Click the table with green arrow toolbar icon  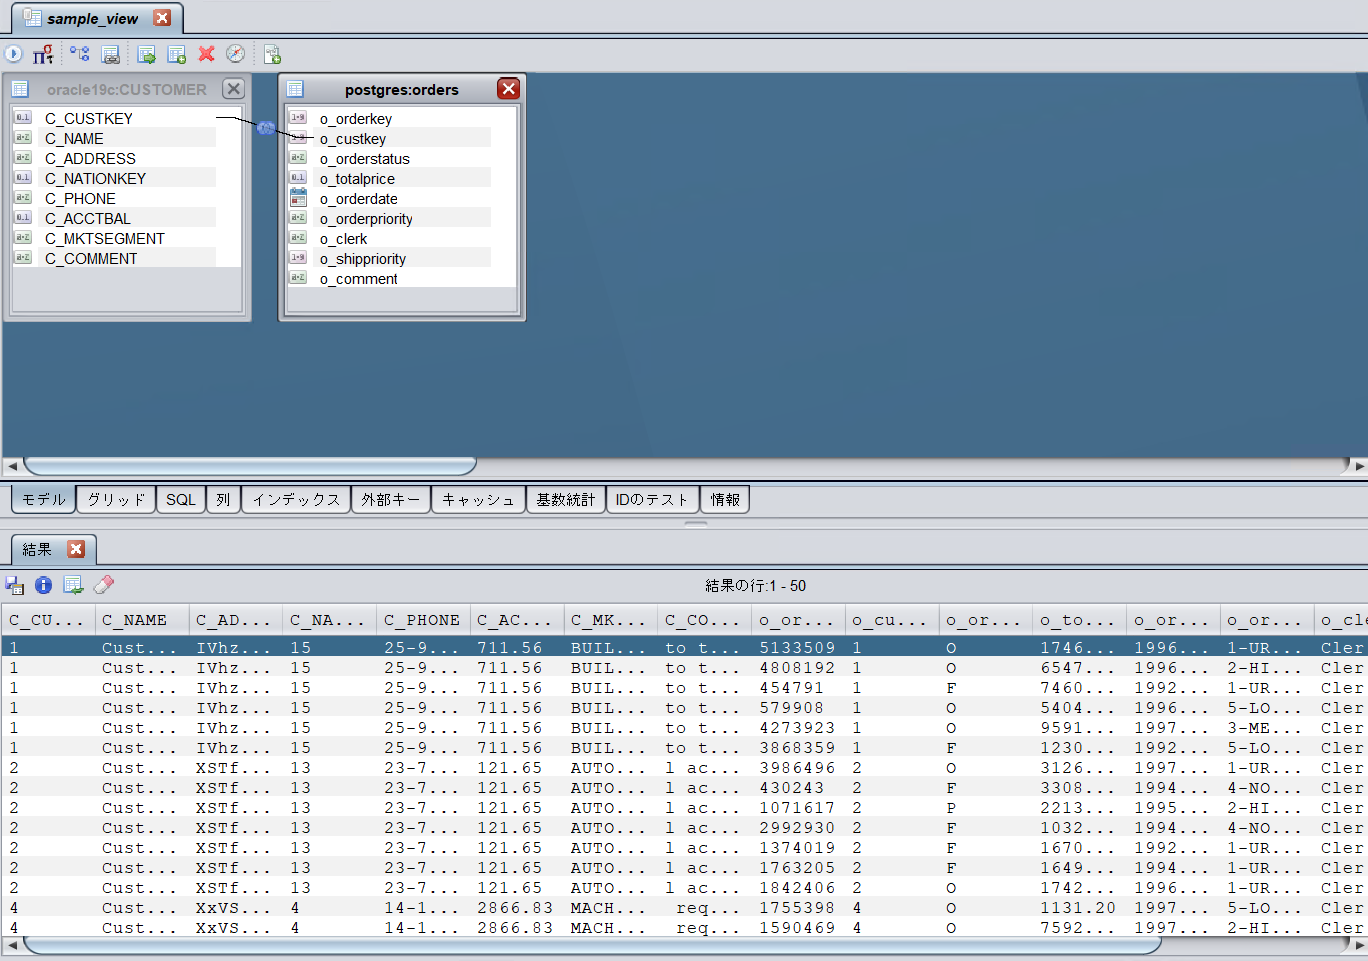(146, 54)
